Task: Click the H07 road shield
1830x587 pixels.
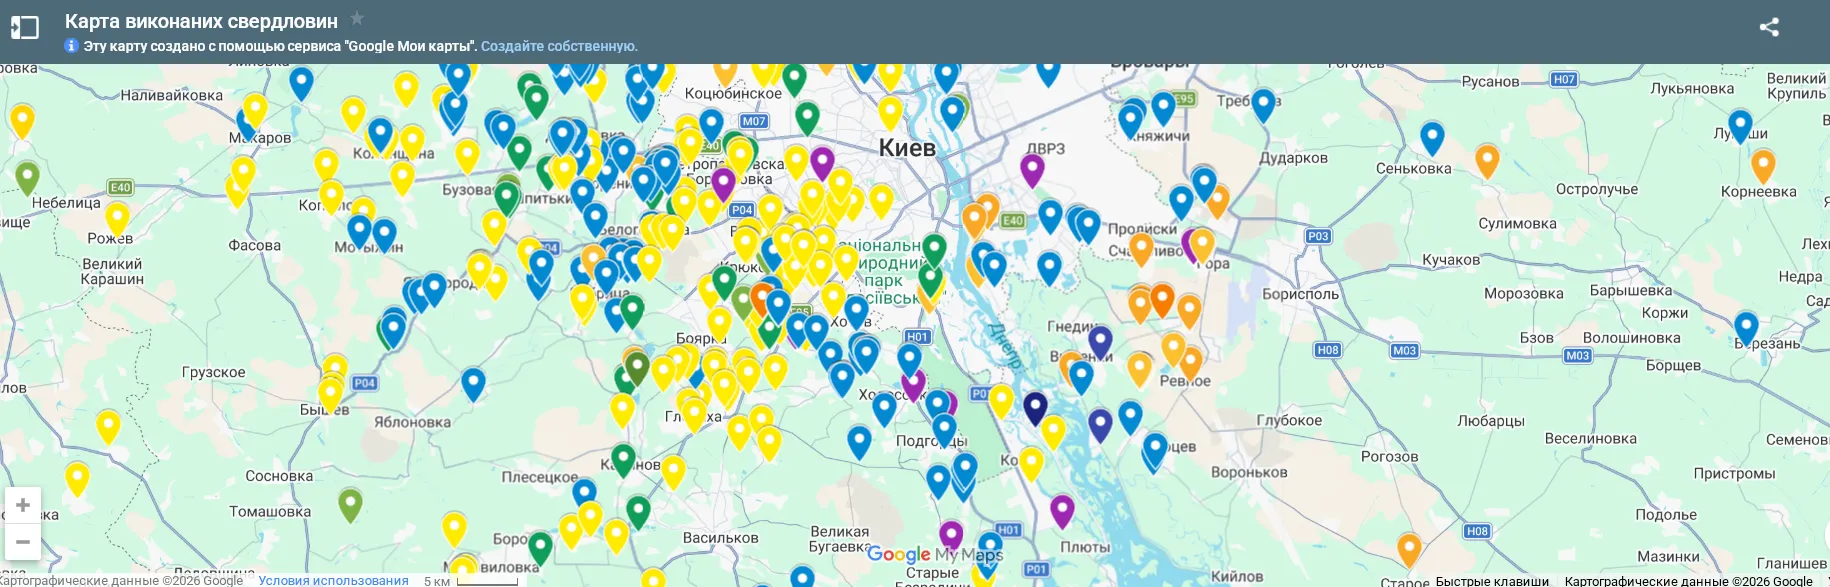Action: [x=1564, y=79]
